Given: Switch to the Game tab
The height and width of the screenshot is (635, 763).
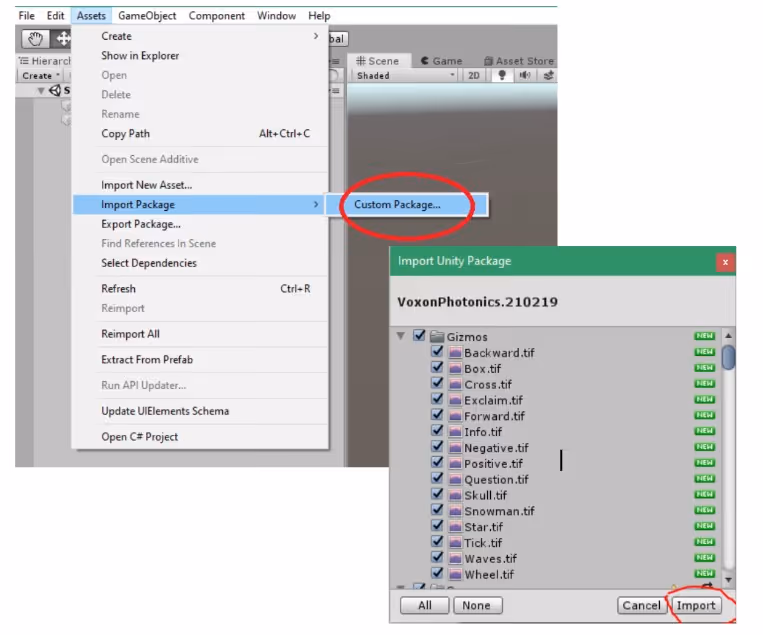Looking at the screenshot, I should tap(442, 61).
